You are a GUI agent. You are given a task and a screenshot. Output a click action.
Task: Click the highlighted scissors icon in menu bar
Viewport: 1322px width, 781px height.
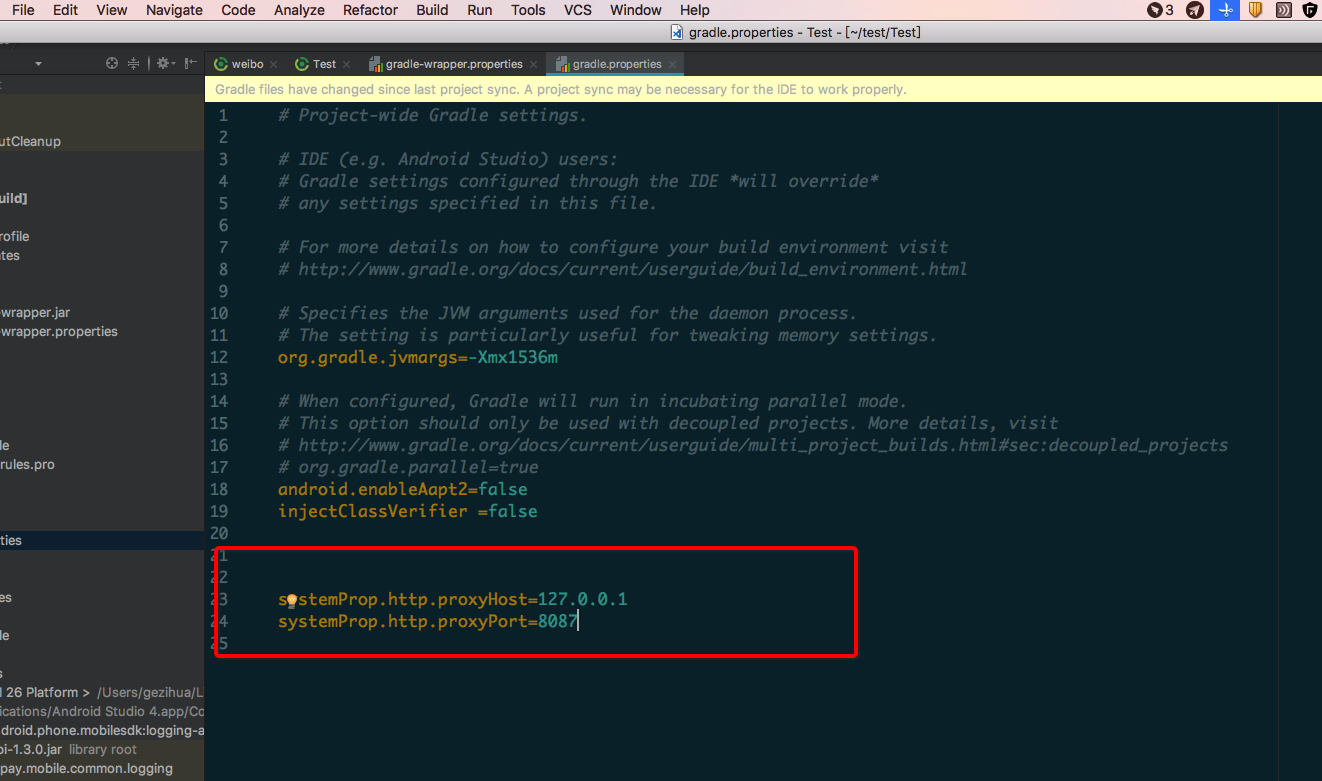[x=1224, y=10]
